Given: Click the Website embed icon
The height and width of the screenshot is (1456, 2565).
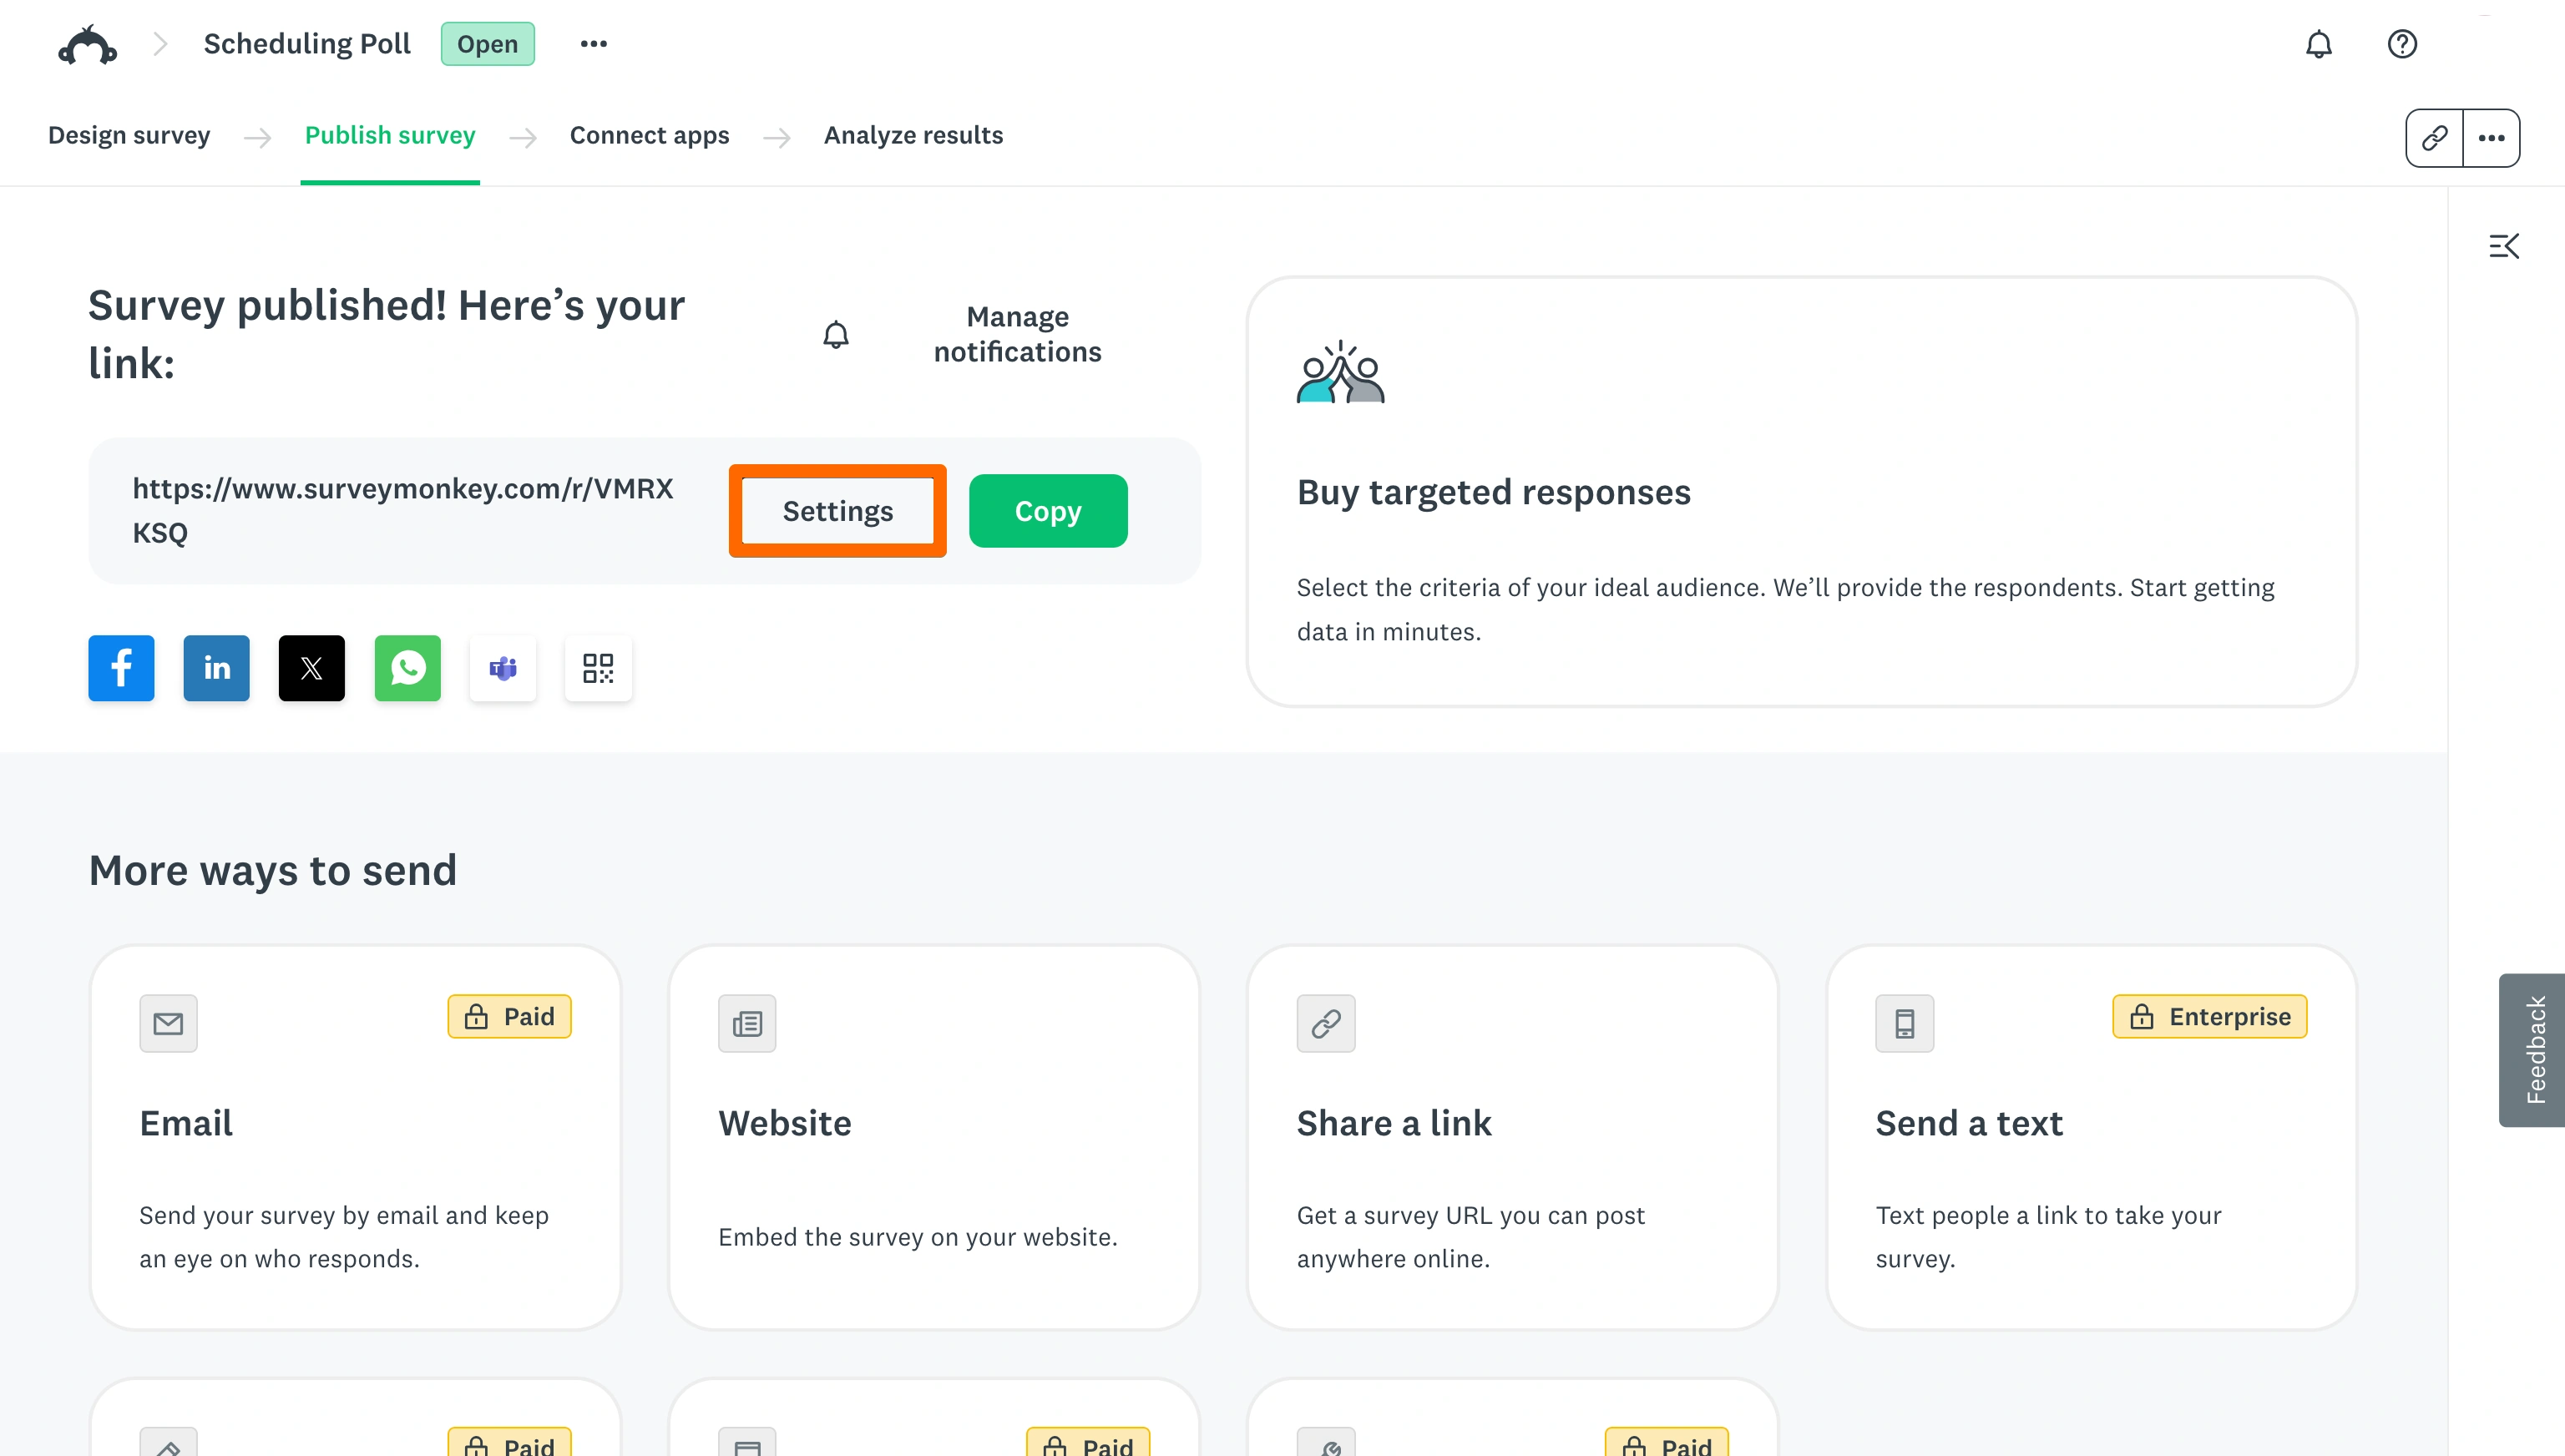Looking at the screenshot, I should (x=747, y=1023).
